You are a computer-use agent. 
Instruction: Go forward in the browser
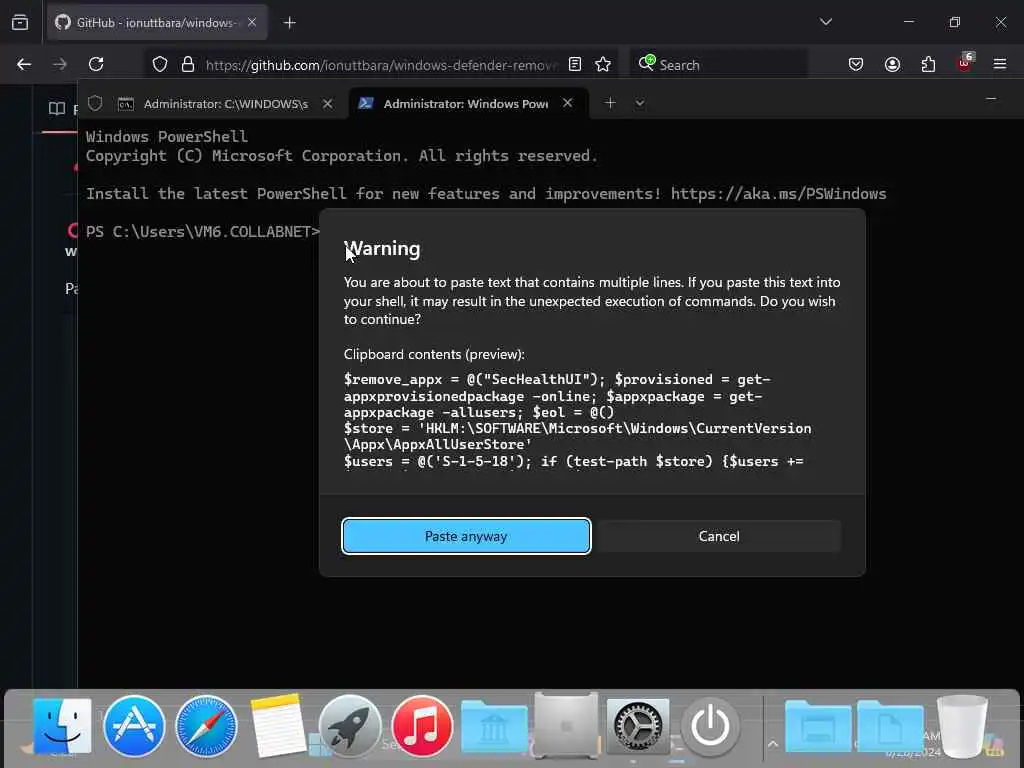click(60, 64)
